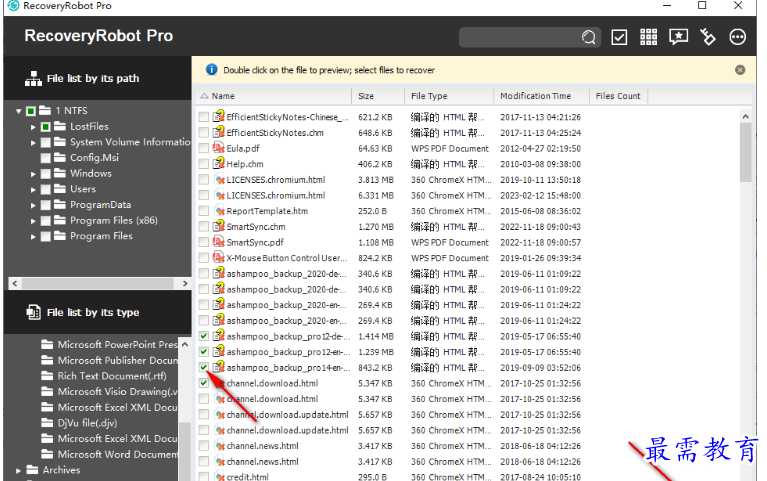Expand the Program Files (x86) node

[33, 221]
